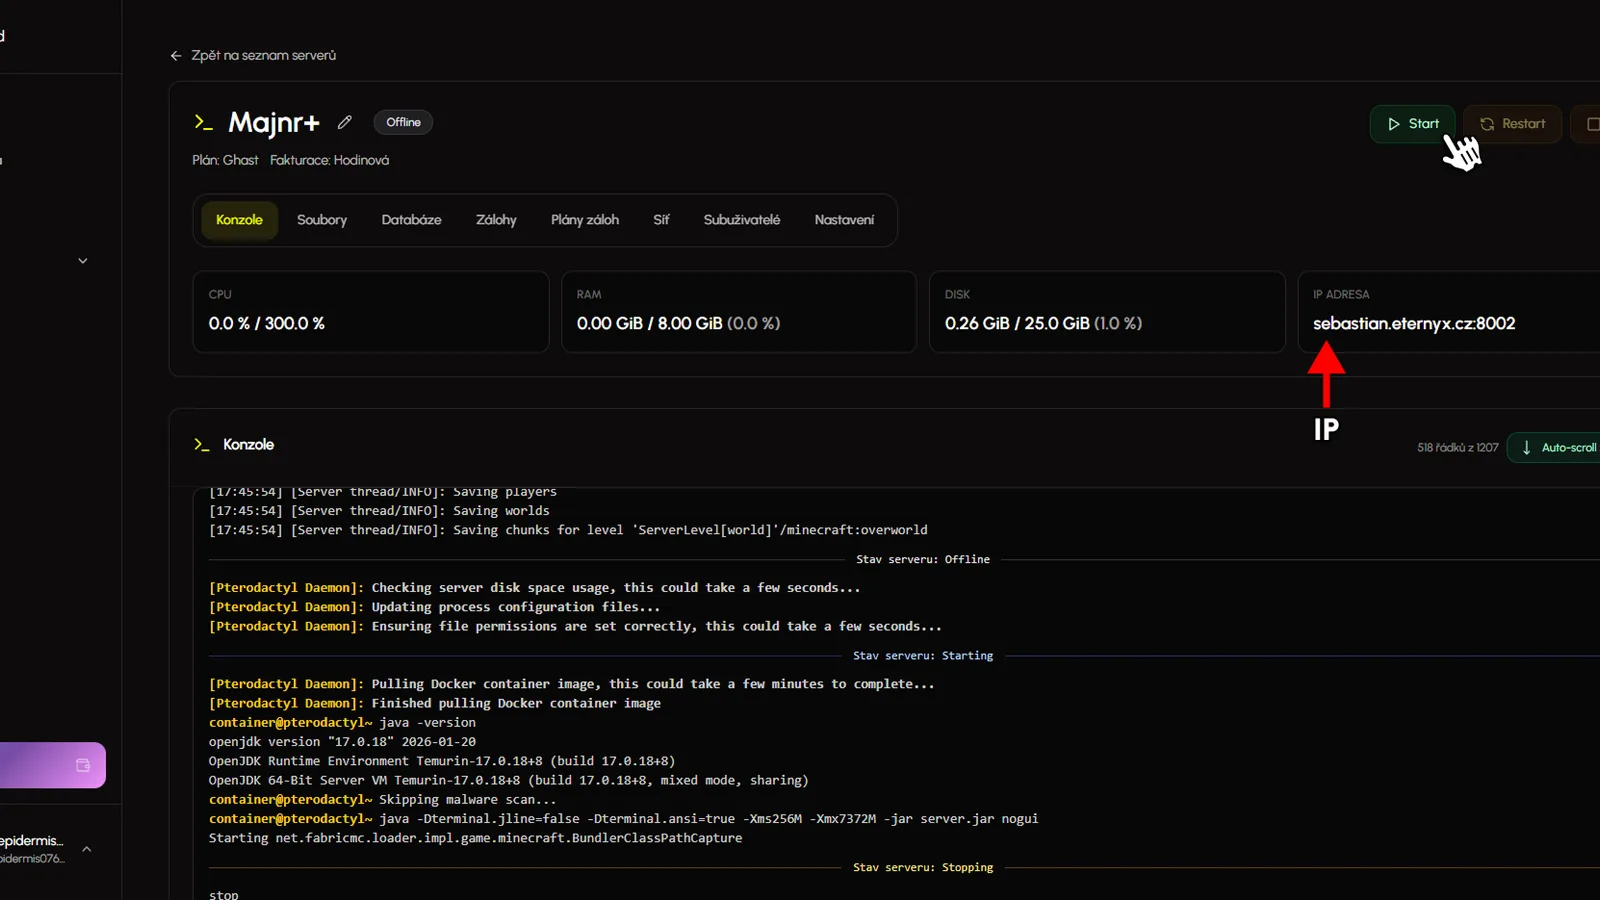The width and height of the screenshot is (1600, 900).
Task: Switch to the Soubory tab
Action: [322, 220]
